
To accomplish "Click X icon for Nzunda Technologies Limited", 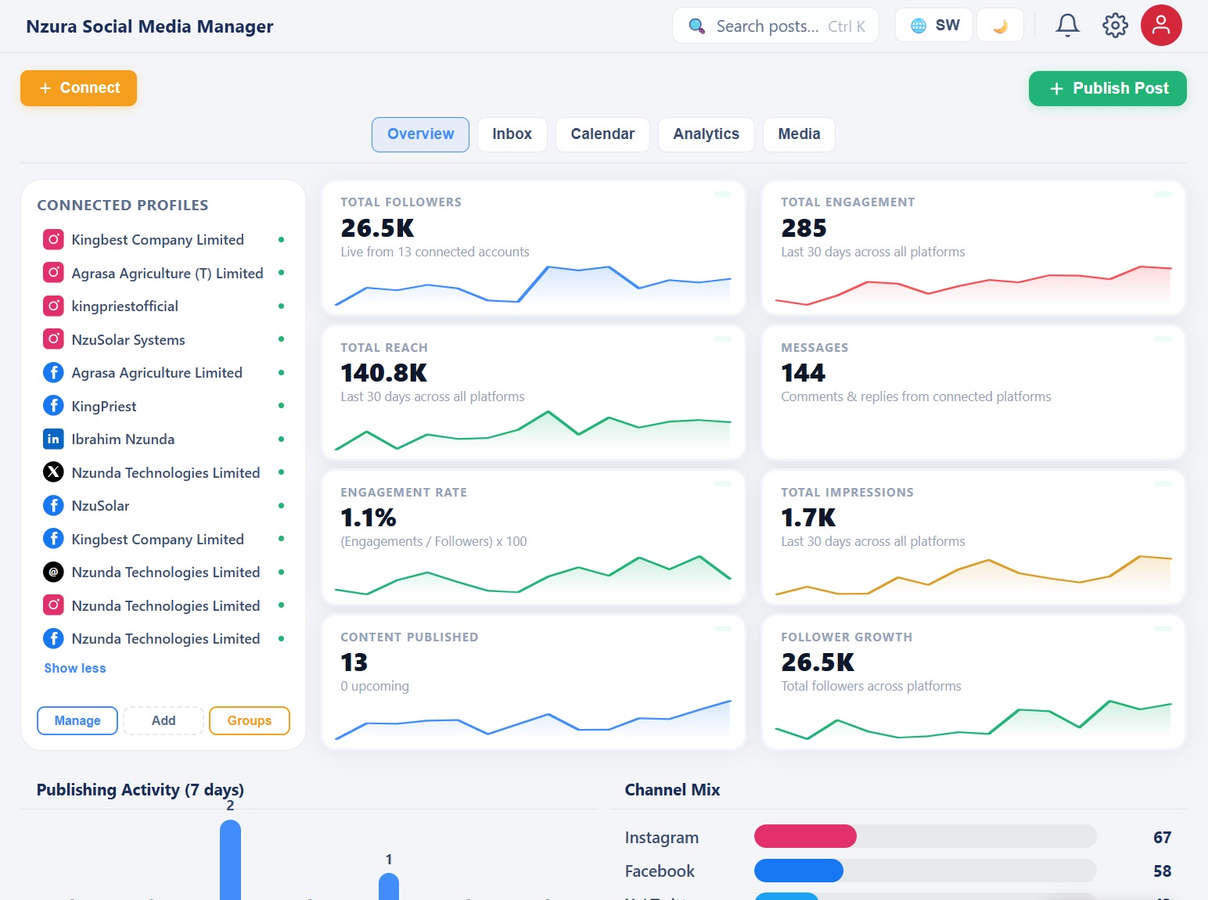I will [53, 472].
